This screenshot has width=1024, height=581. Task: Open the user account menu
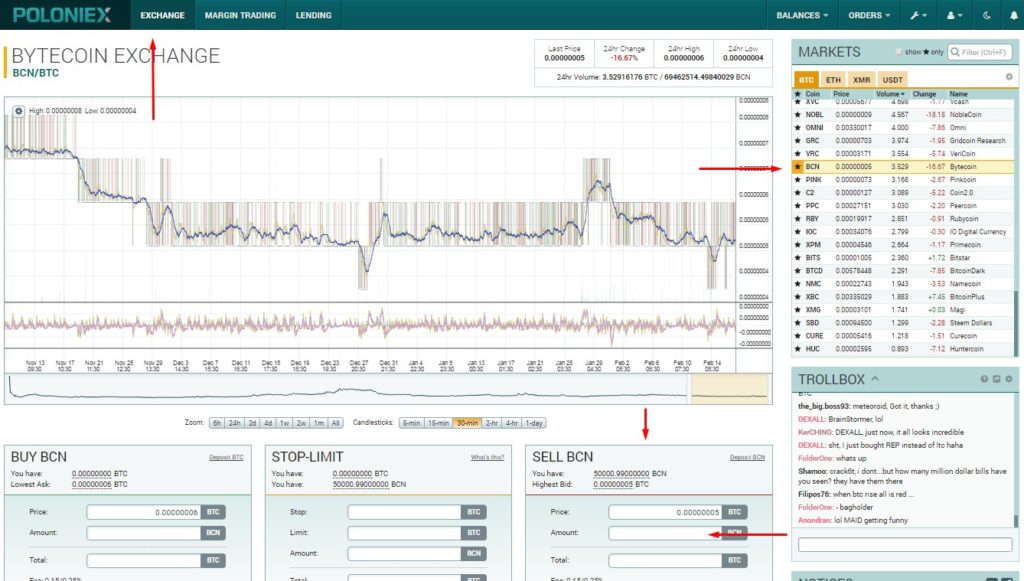click(954, 15)
